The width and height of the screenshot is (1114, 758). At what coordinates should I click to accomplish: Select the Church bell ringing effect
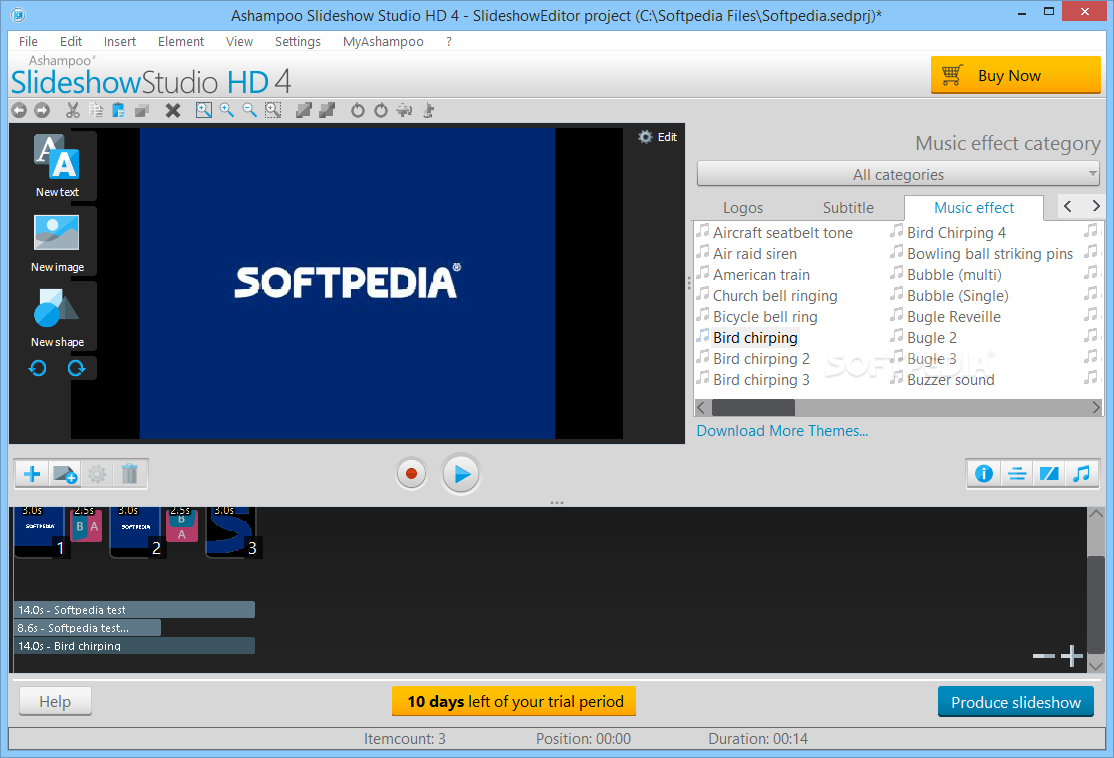point(774,296)
